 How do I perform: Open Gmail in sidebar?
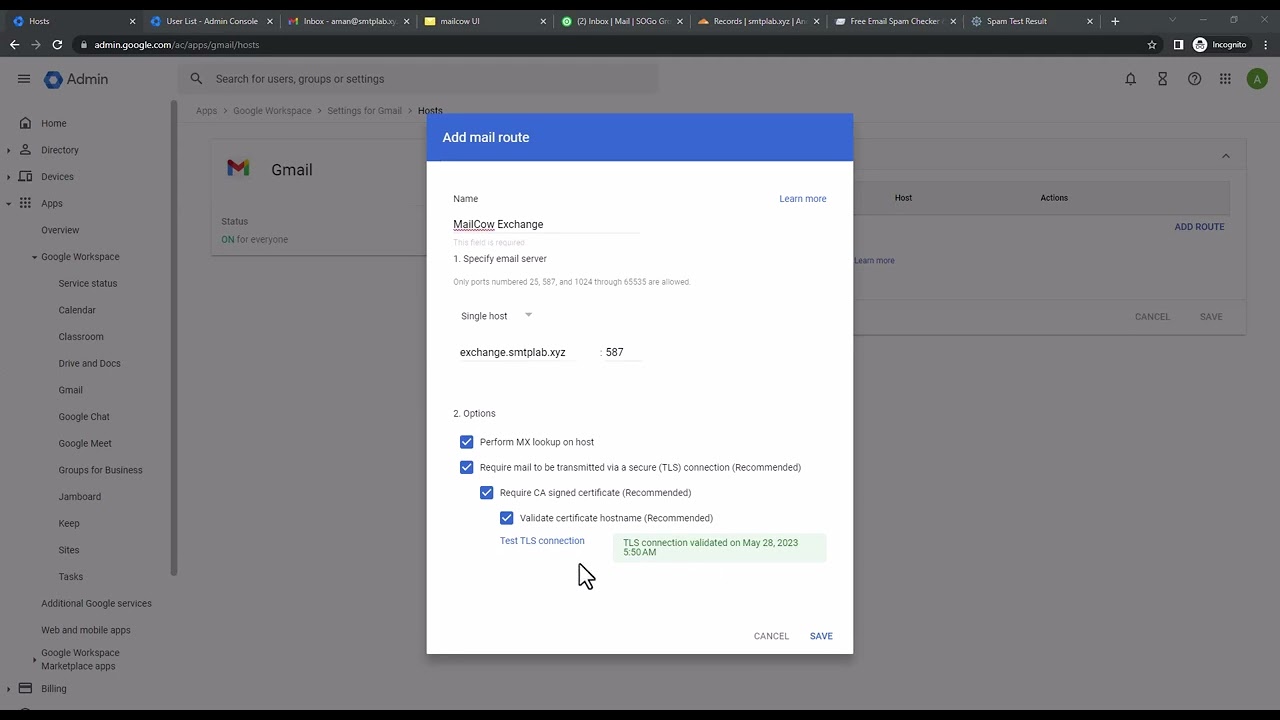(x=70, y=390)
